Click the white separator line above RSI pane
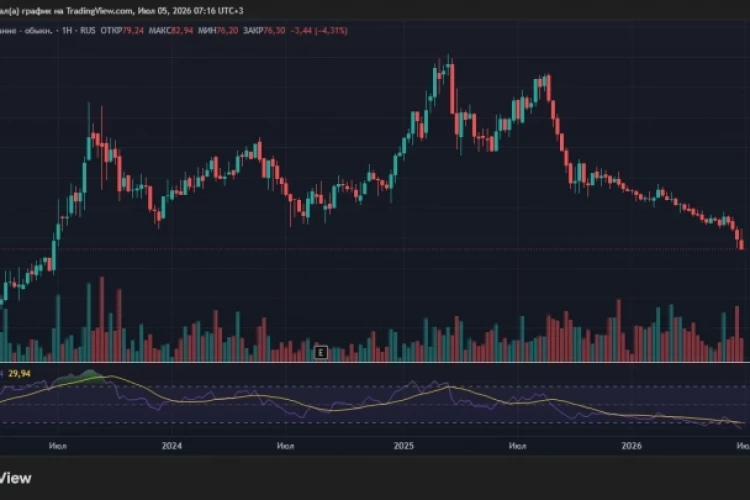 pyautogui.click(x=375, y=363)
